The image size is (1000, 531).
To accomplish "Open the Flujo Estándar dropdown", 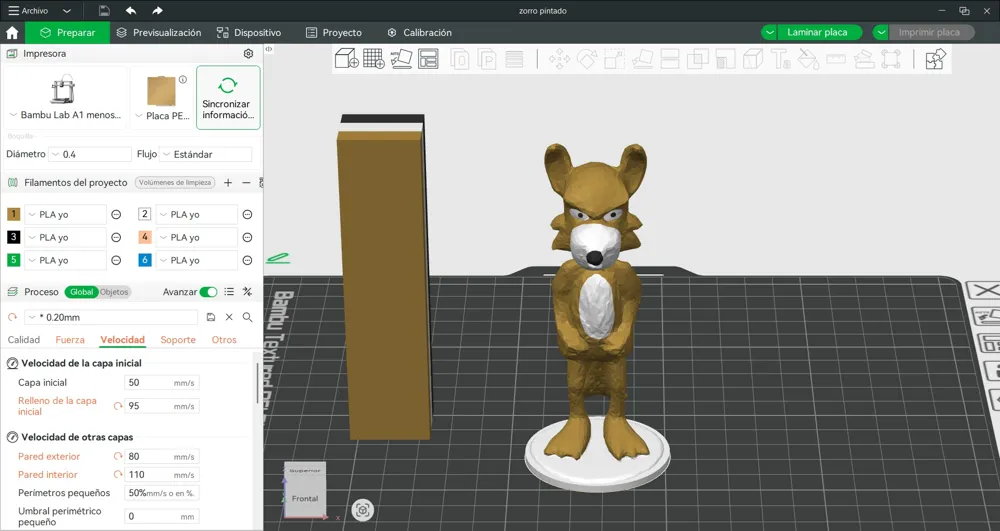I will tap(206, 154).
